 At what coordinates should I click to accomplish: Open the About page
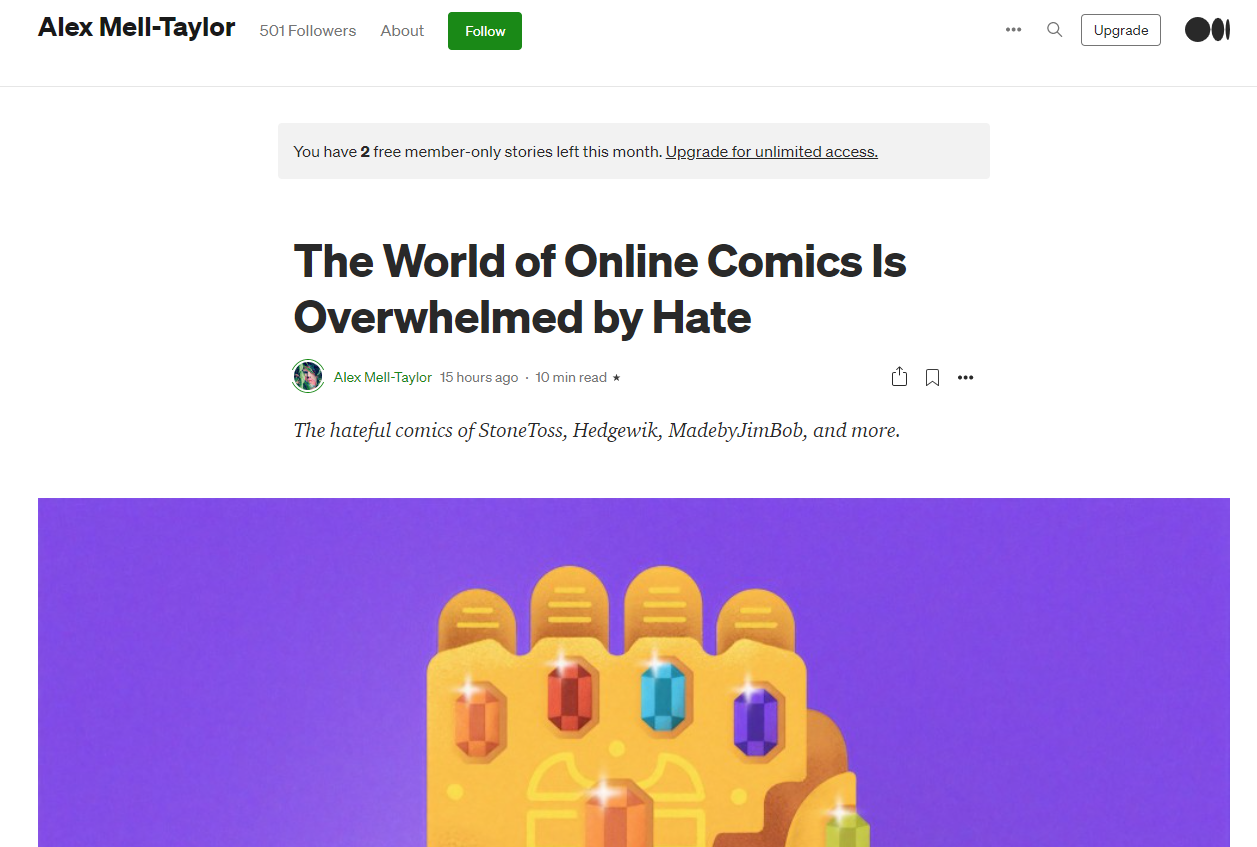pos(402,31)
